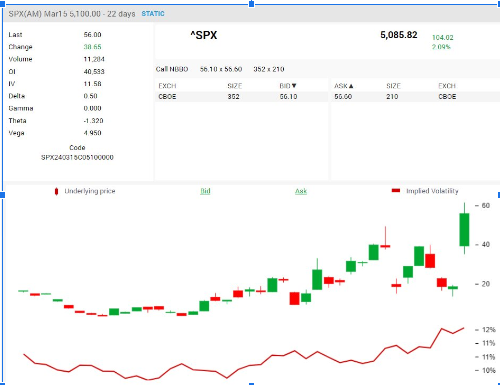The height and width of the screenshot is (385, 500).
Task: Select the Vega value 4.950
Action: pos(92,133)
